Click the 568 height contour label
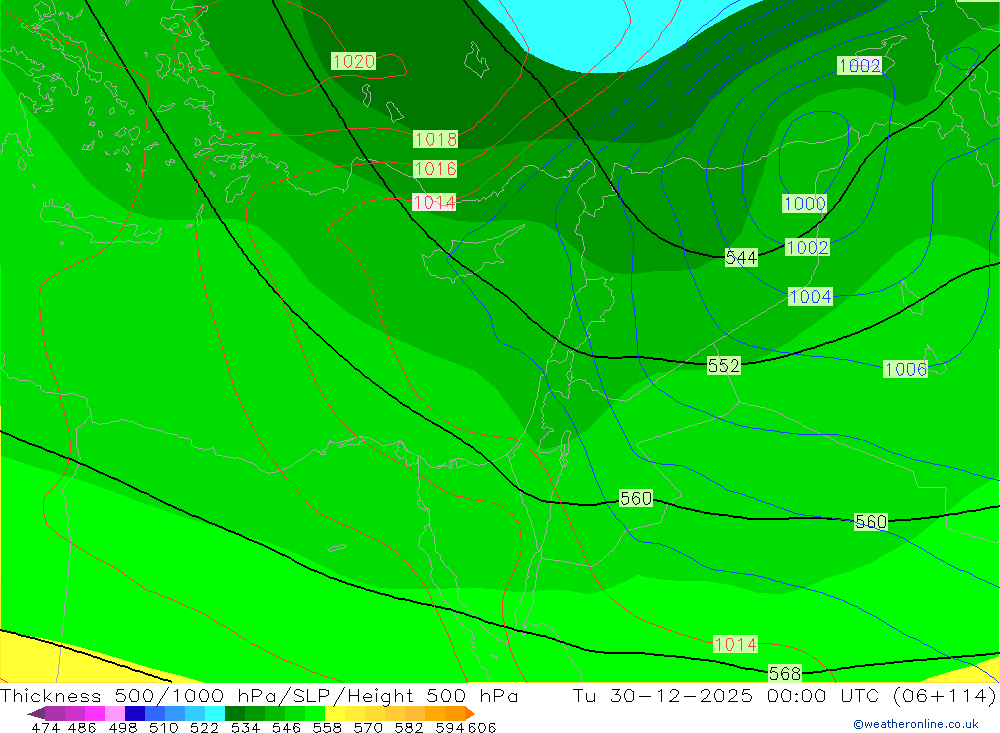 785,673
